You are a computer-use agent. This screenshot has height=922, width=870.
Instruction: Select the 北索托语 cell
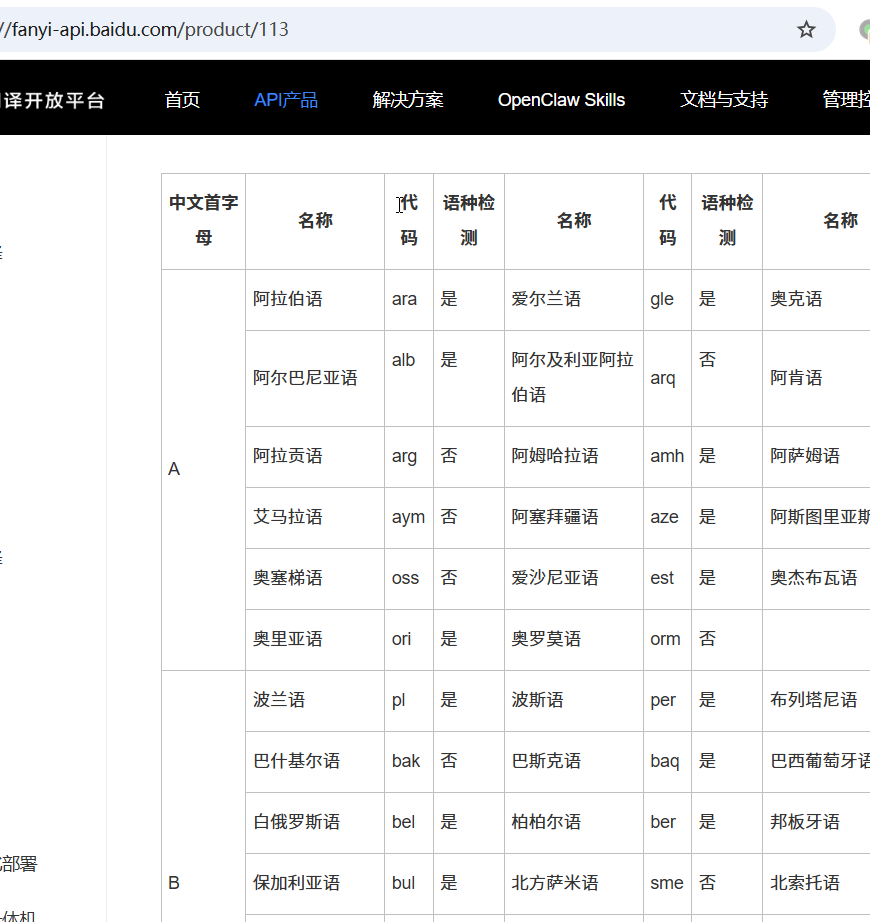pos(817,884)
